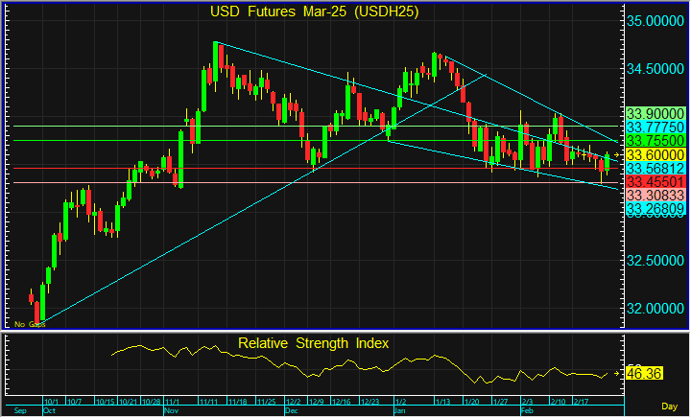Click the light green 33.90000 price label
Image resolution: width=691 pixels, height=418 pixels.
(x=654, y=114)
